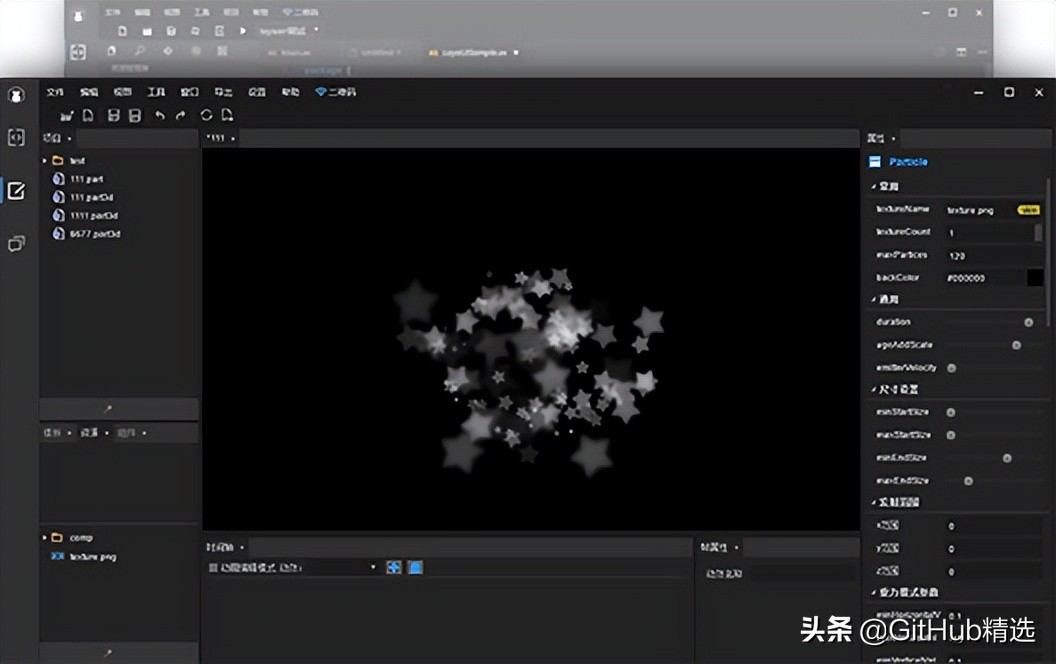Click the New File icon in the toolbar
This screenshot has width=1056, height=664.
[87, 114]
